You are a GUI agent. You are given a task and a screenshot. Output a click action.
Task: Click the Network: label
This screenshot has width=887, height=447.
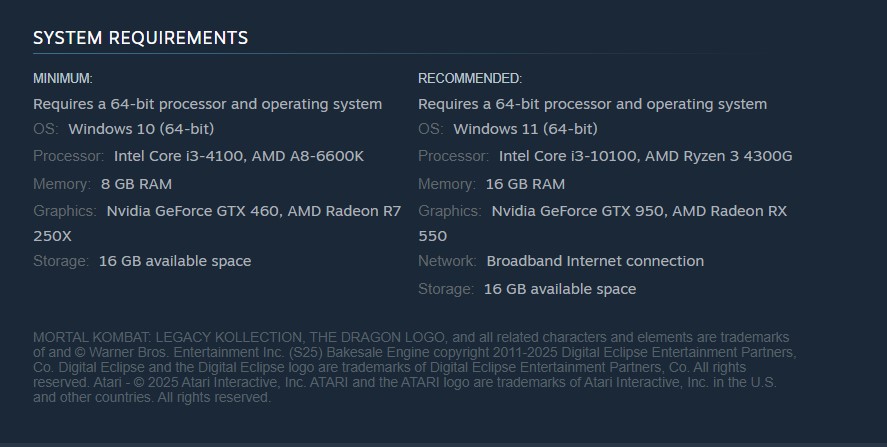pyautogui.click(x=447, y=261)
